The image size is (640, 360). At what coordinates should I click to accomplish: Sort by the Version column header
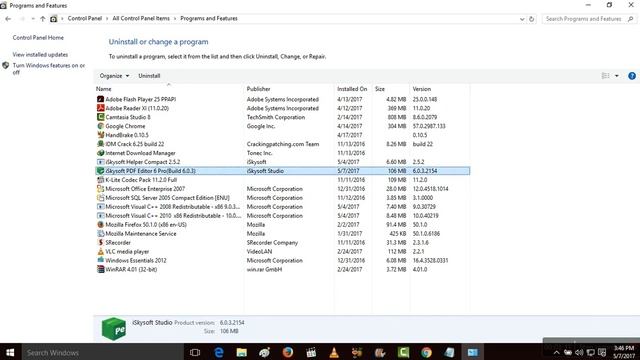click(440, 89)
